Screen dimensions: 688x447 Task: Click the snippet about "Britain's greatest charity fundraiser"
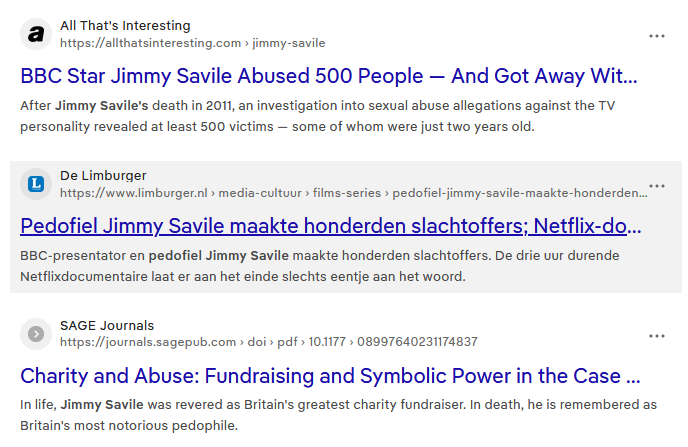tap(338, 415)
